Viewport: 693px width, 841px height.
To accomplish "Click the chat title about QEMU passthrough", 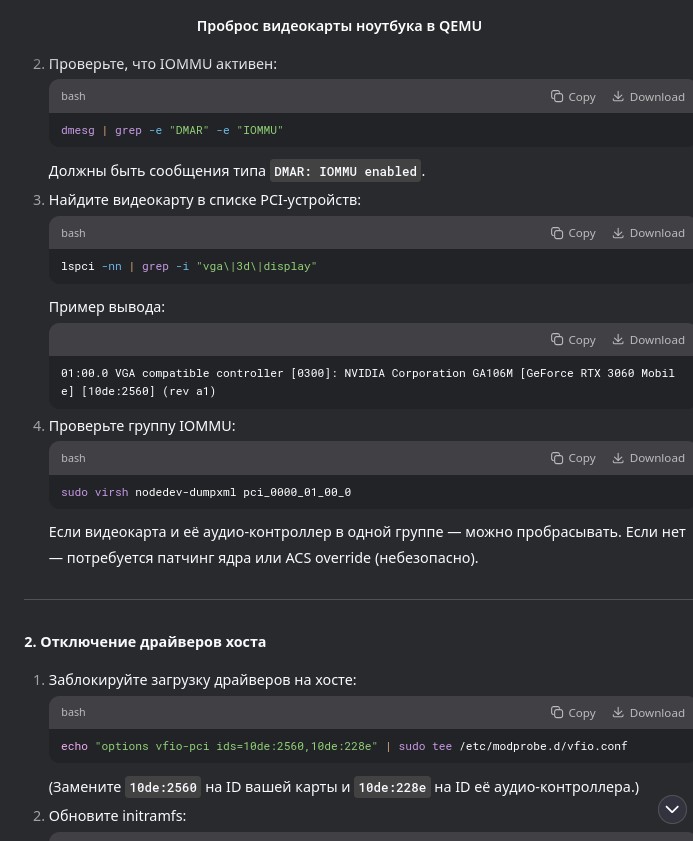I will [x=339, y=26].
